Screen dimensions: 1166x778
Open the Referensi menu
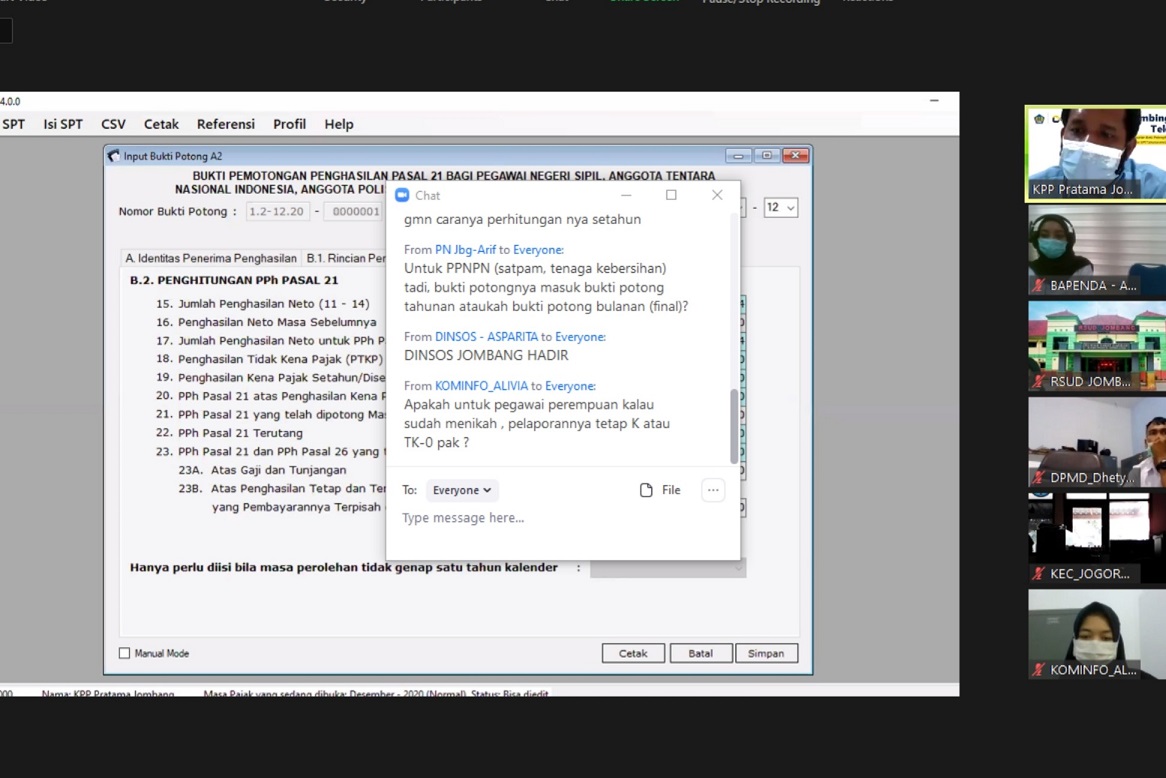(225, 124)
